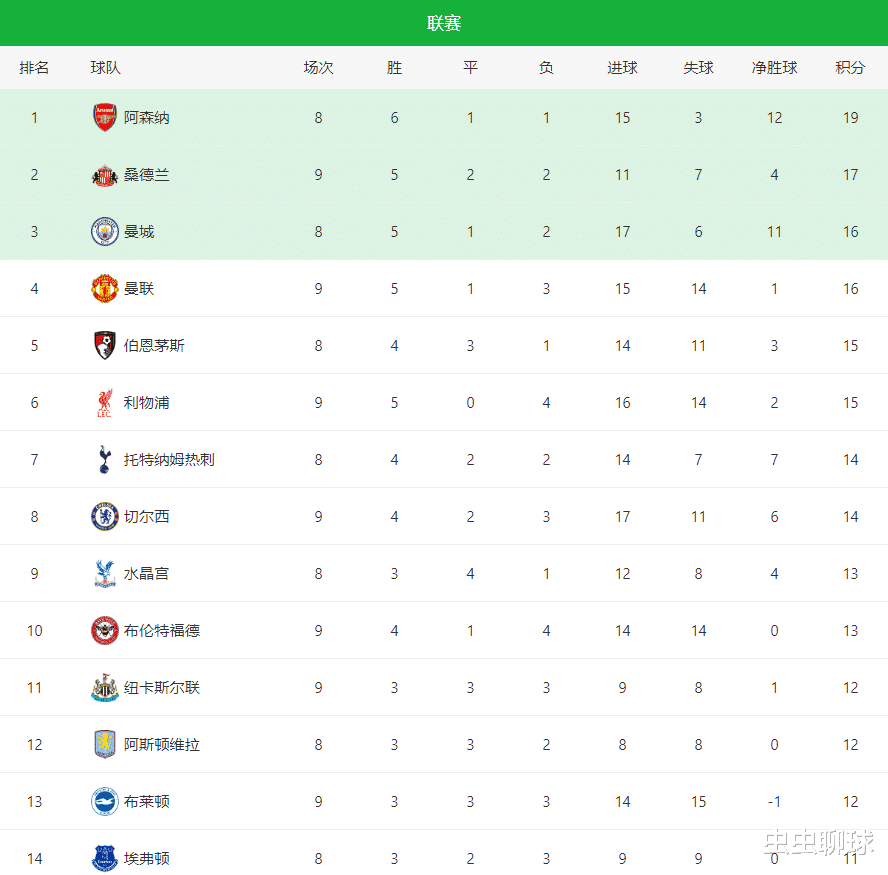The height and width of the screenshot is (875, 888).
Task: Click the Crystal Palace crest icon
Action: (x=105, y=574)
